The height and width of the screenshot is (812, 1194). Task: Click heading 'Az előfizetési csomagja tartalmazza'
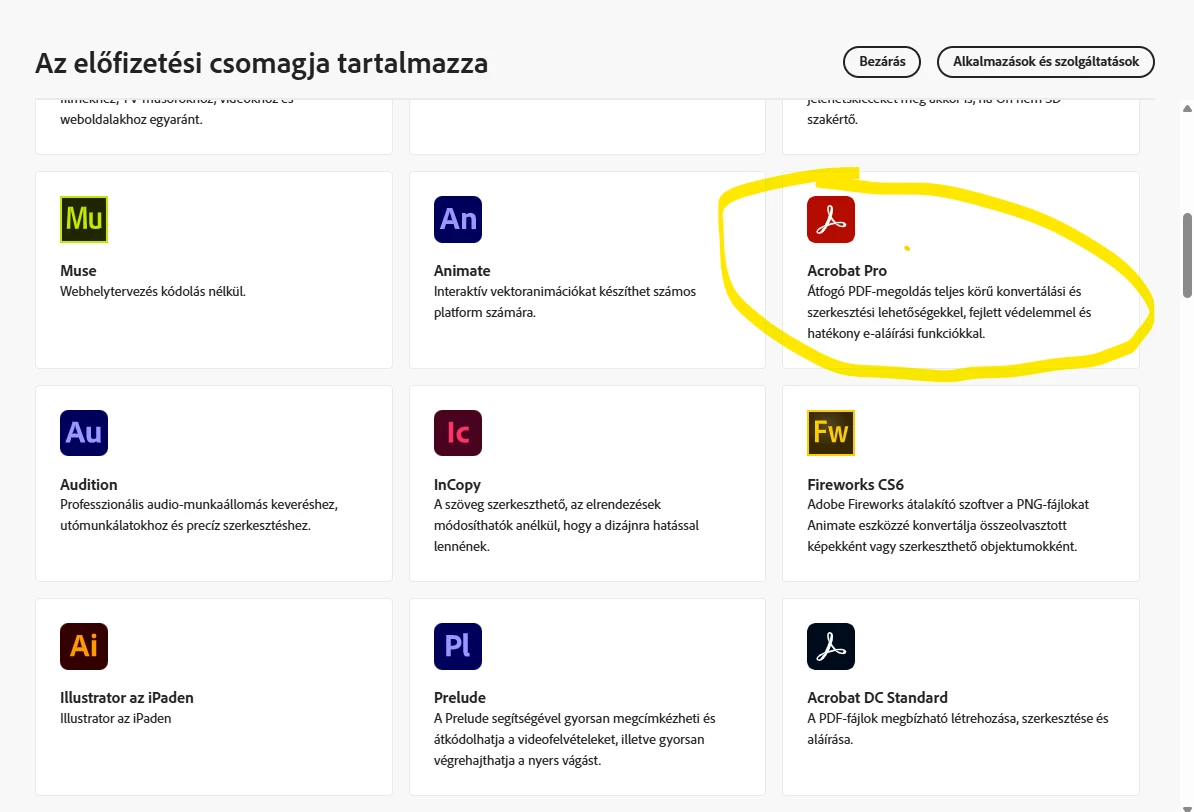261,63
